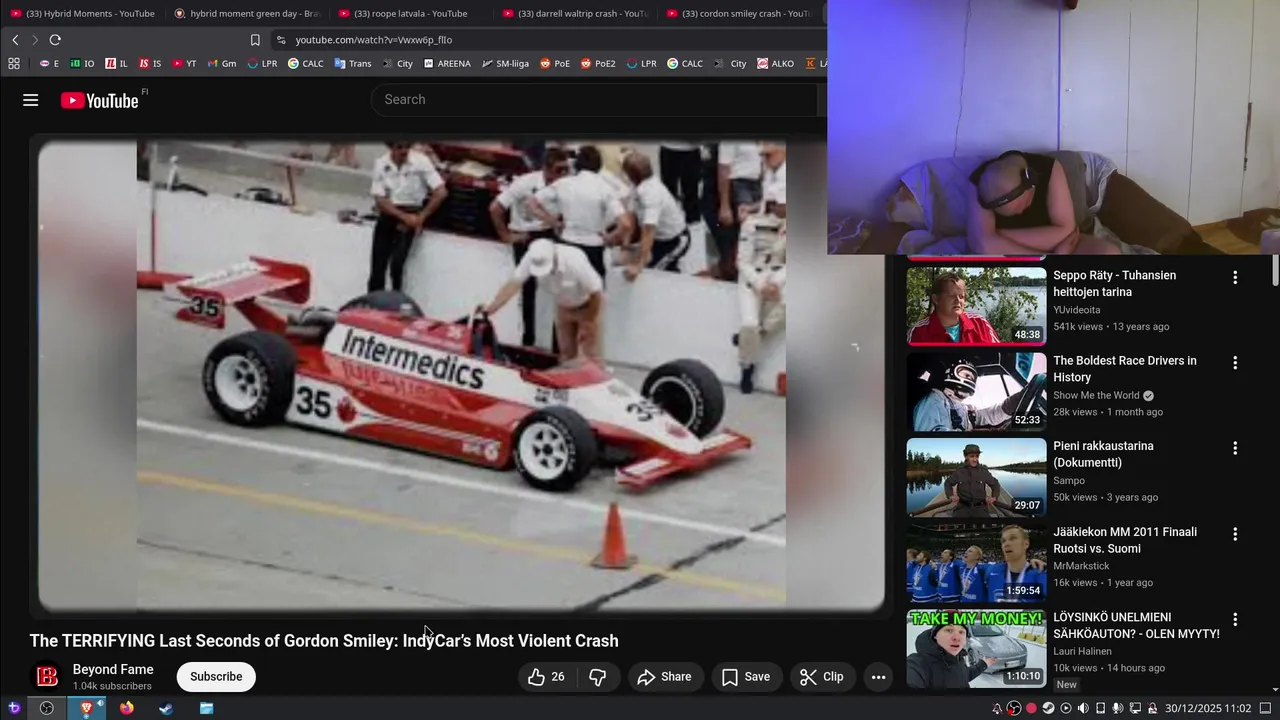
Task: Open options for Pieni rakkaustarina video
Action: (1235, 448)
